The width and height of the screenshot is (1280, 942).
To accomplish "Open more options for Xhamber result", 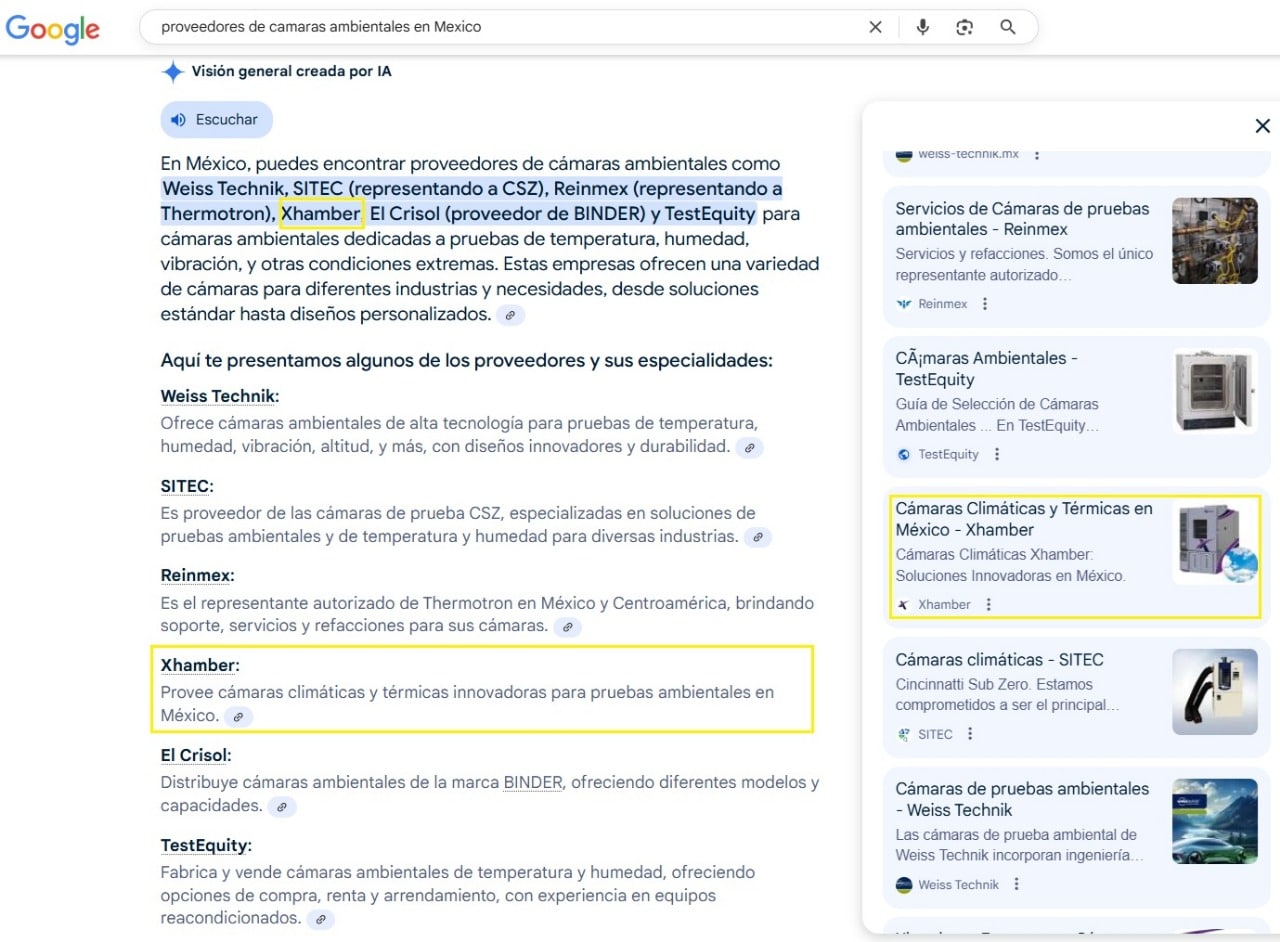I will [989, 604].
